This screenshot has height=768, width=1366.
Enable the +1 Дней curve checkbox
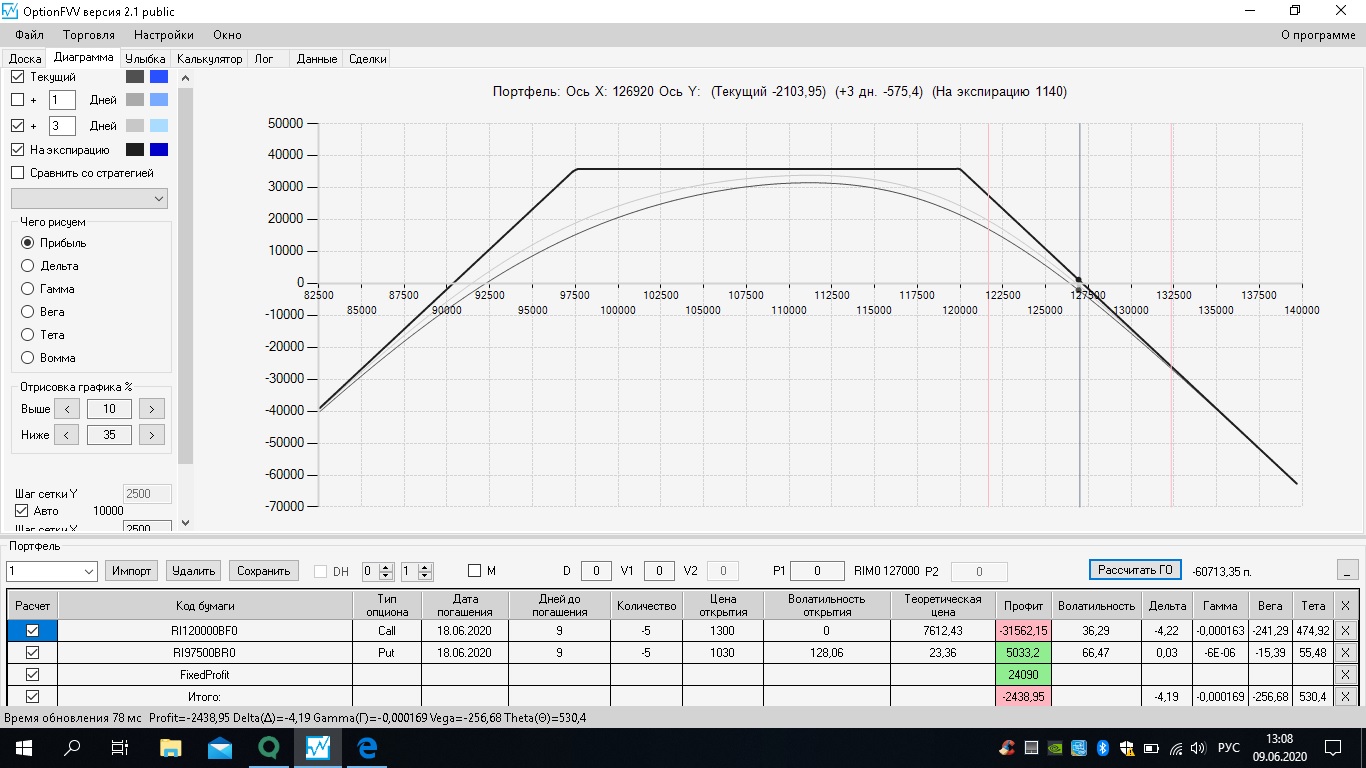[x=17, y=100]
